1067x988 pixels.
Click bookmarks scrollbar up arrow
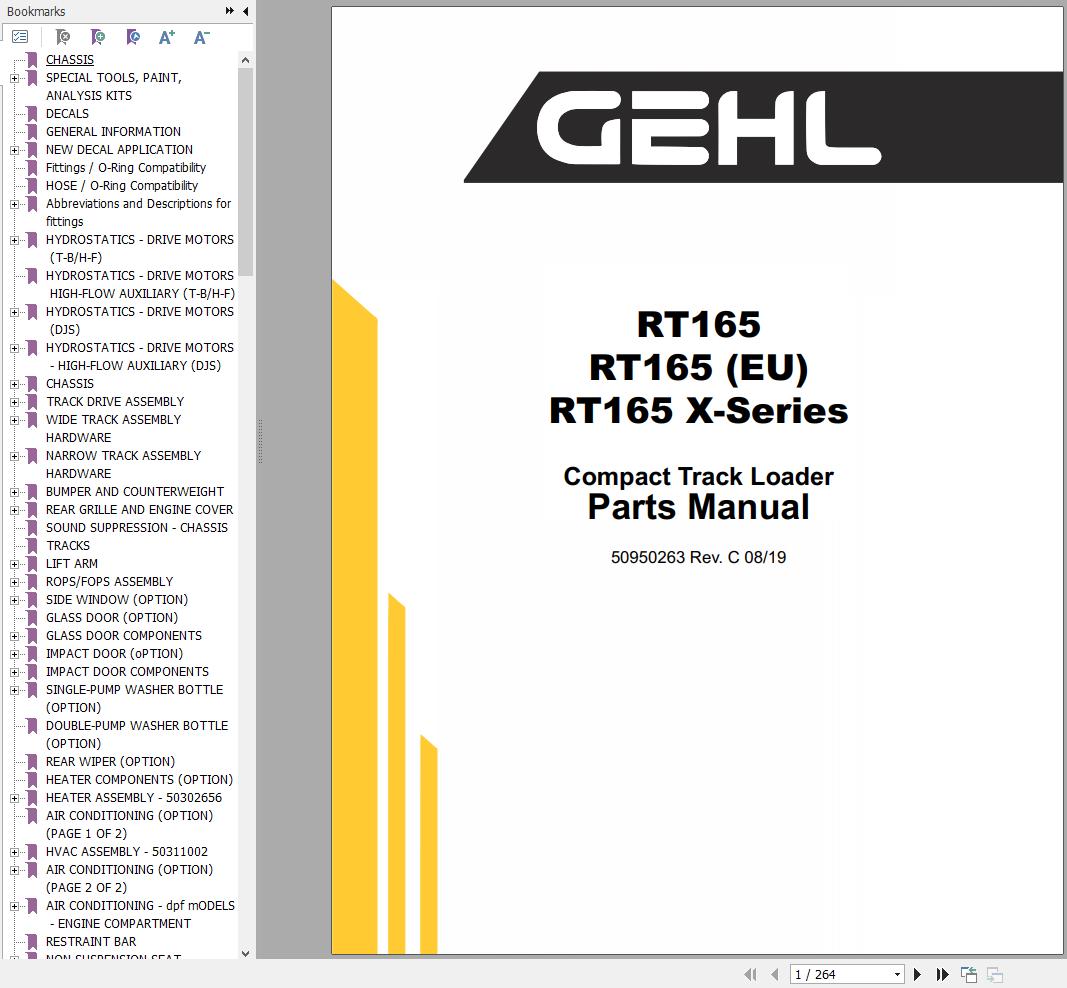click(x=246, y=60)
